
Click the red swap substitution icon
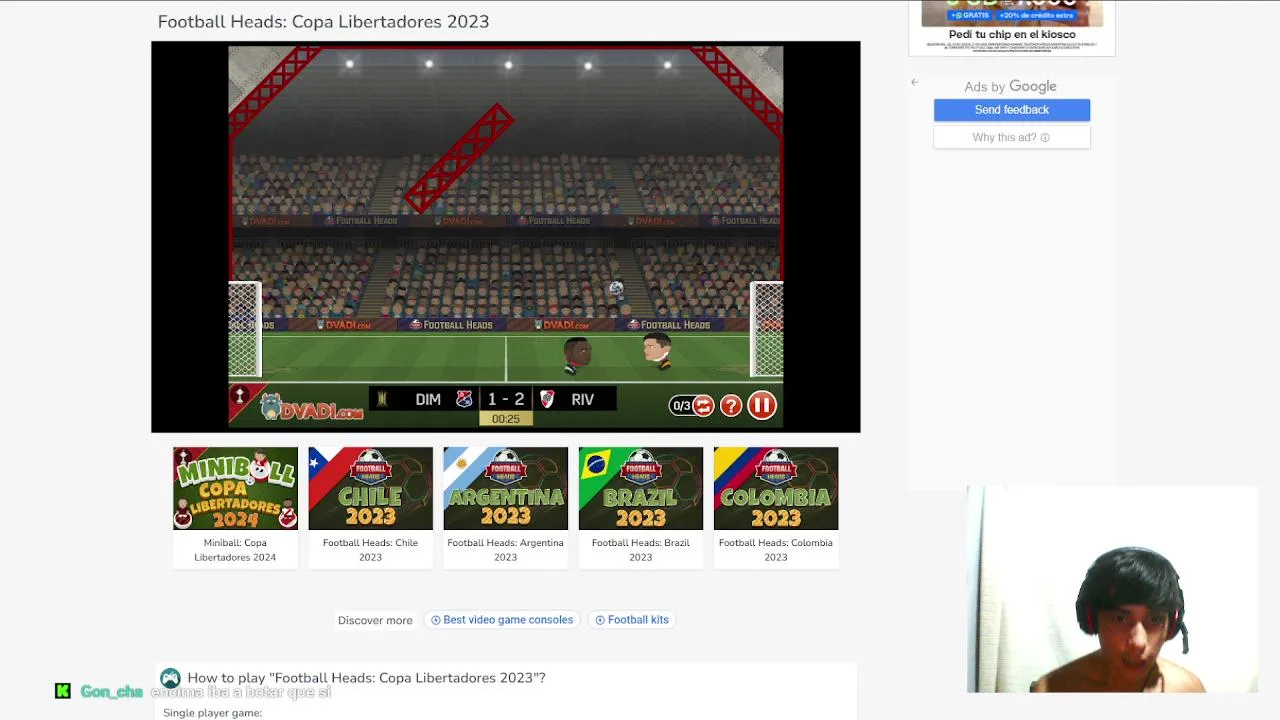tap(703, 405)
